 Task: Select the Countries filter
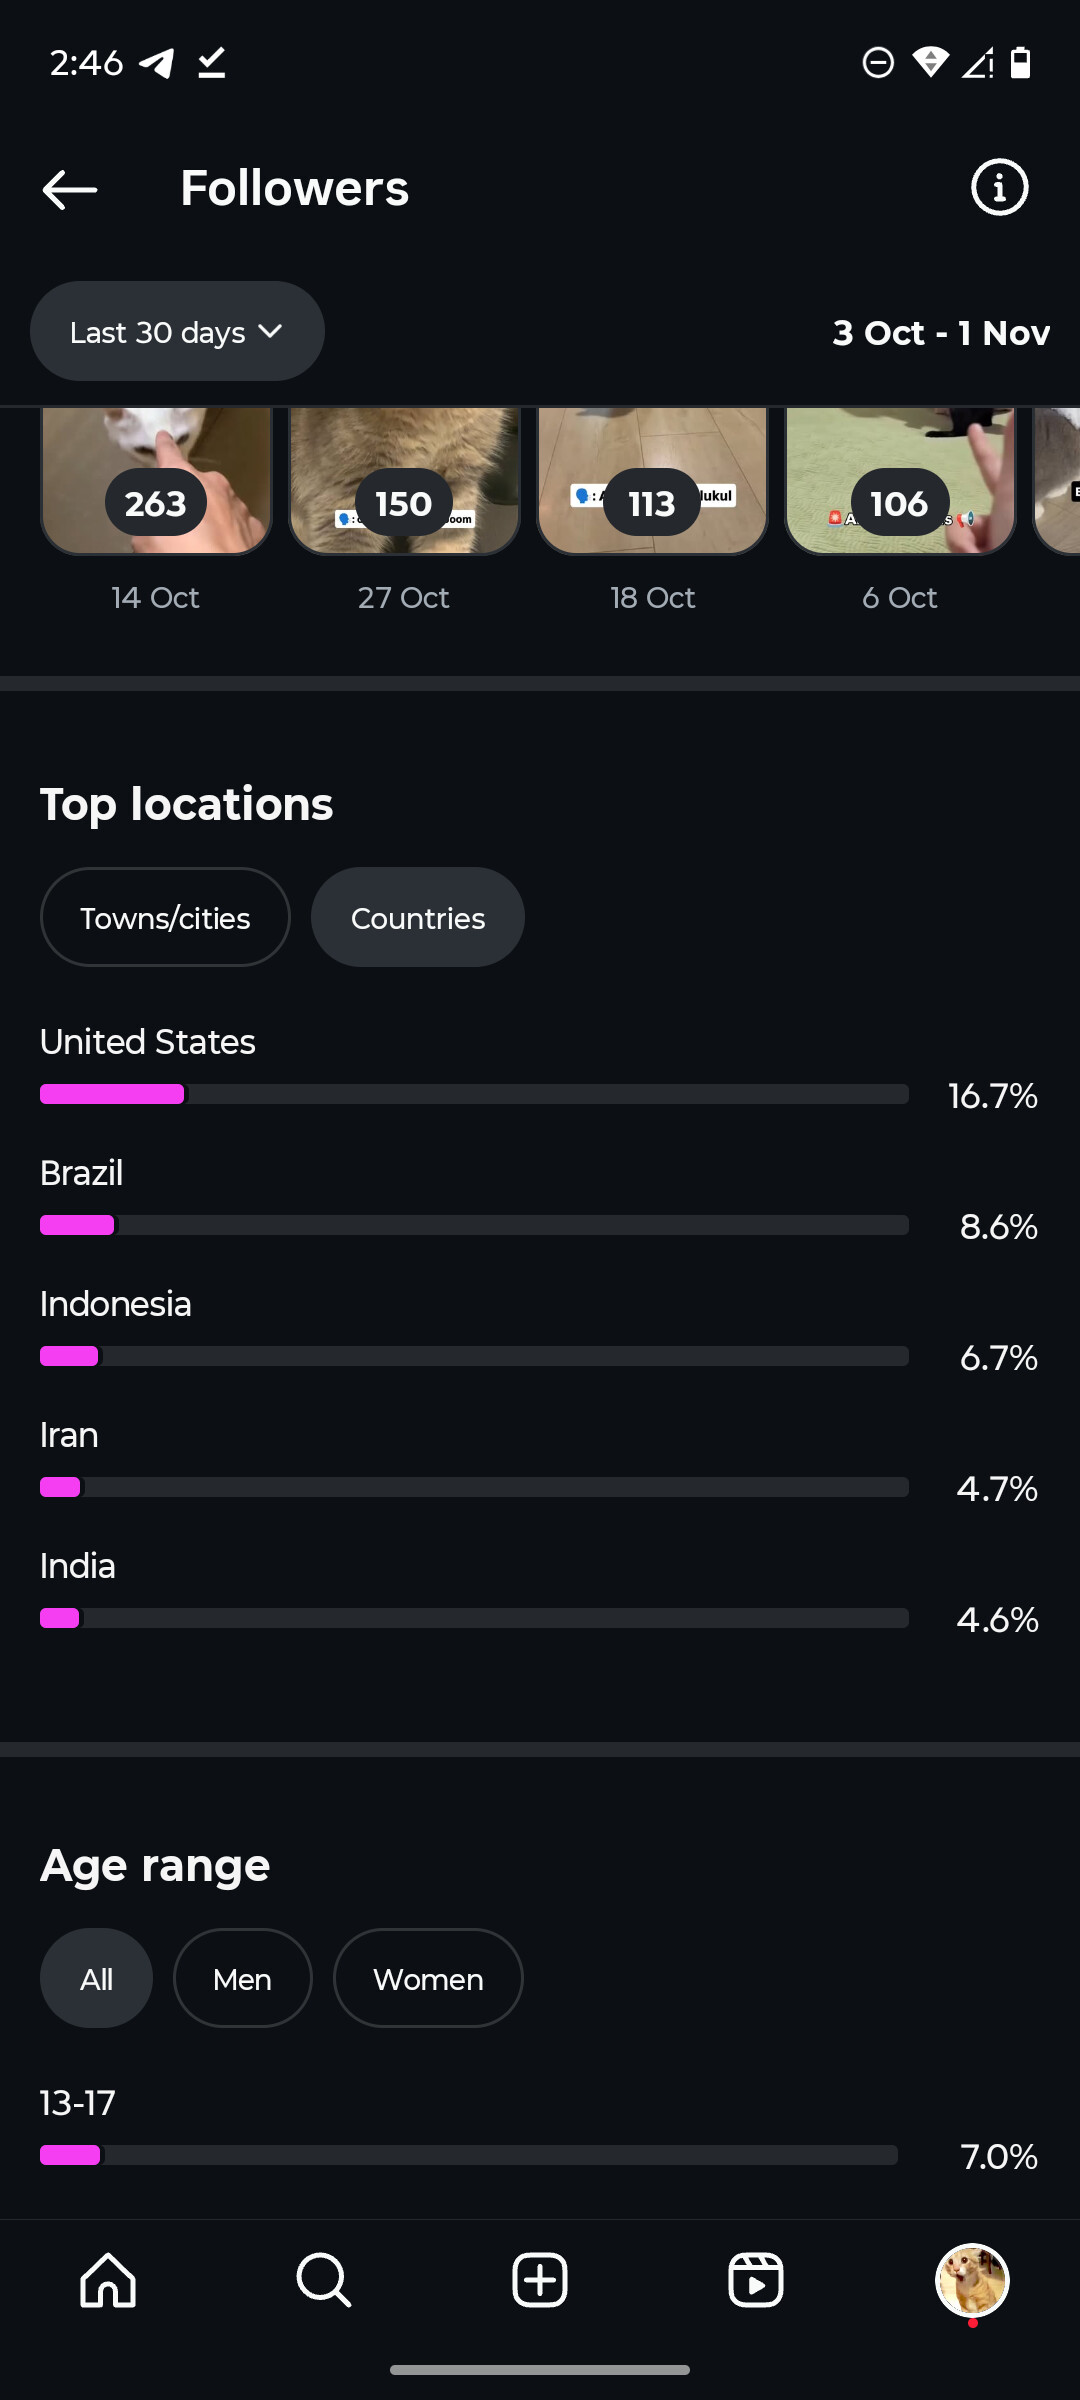[x=418, y=918]
